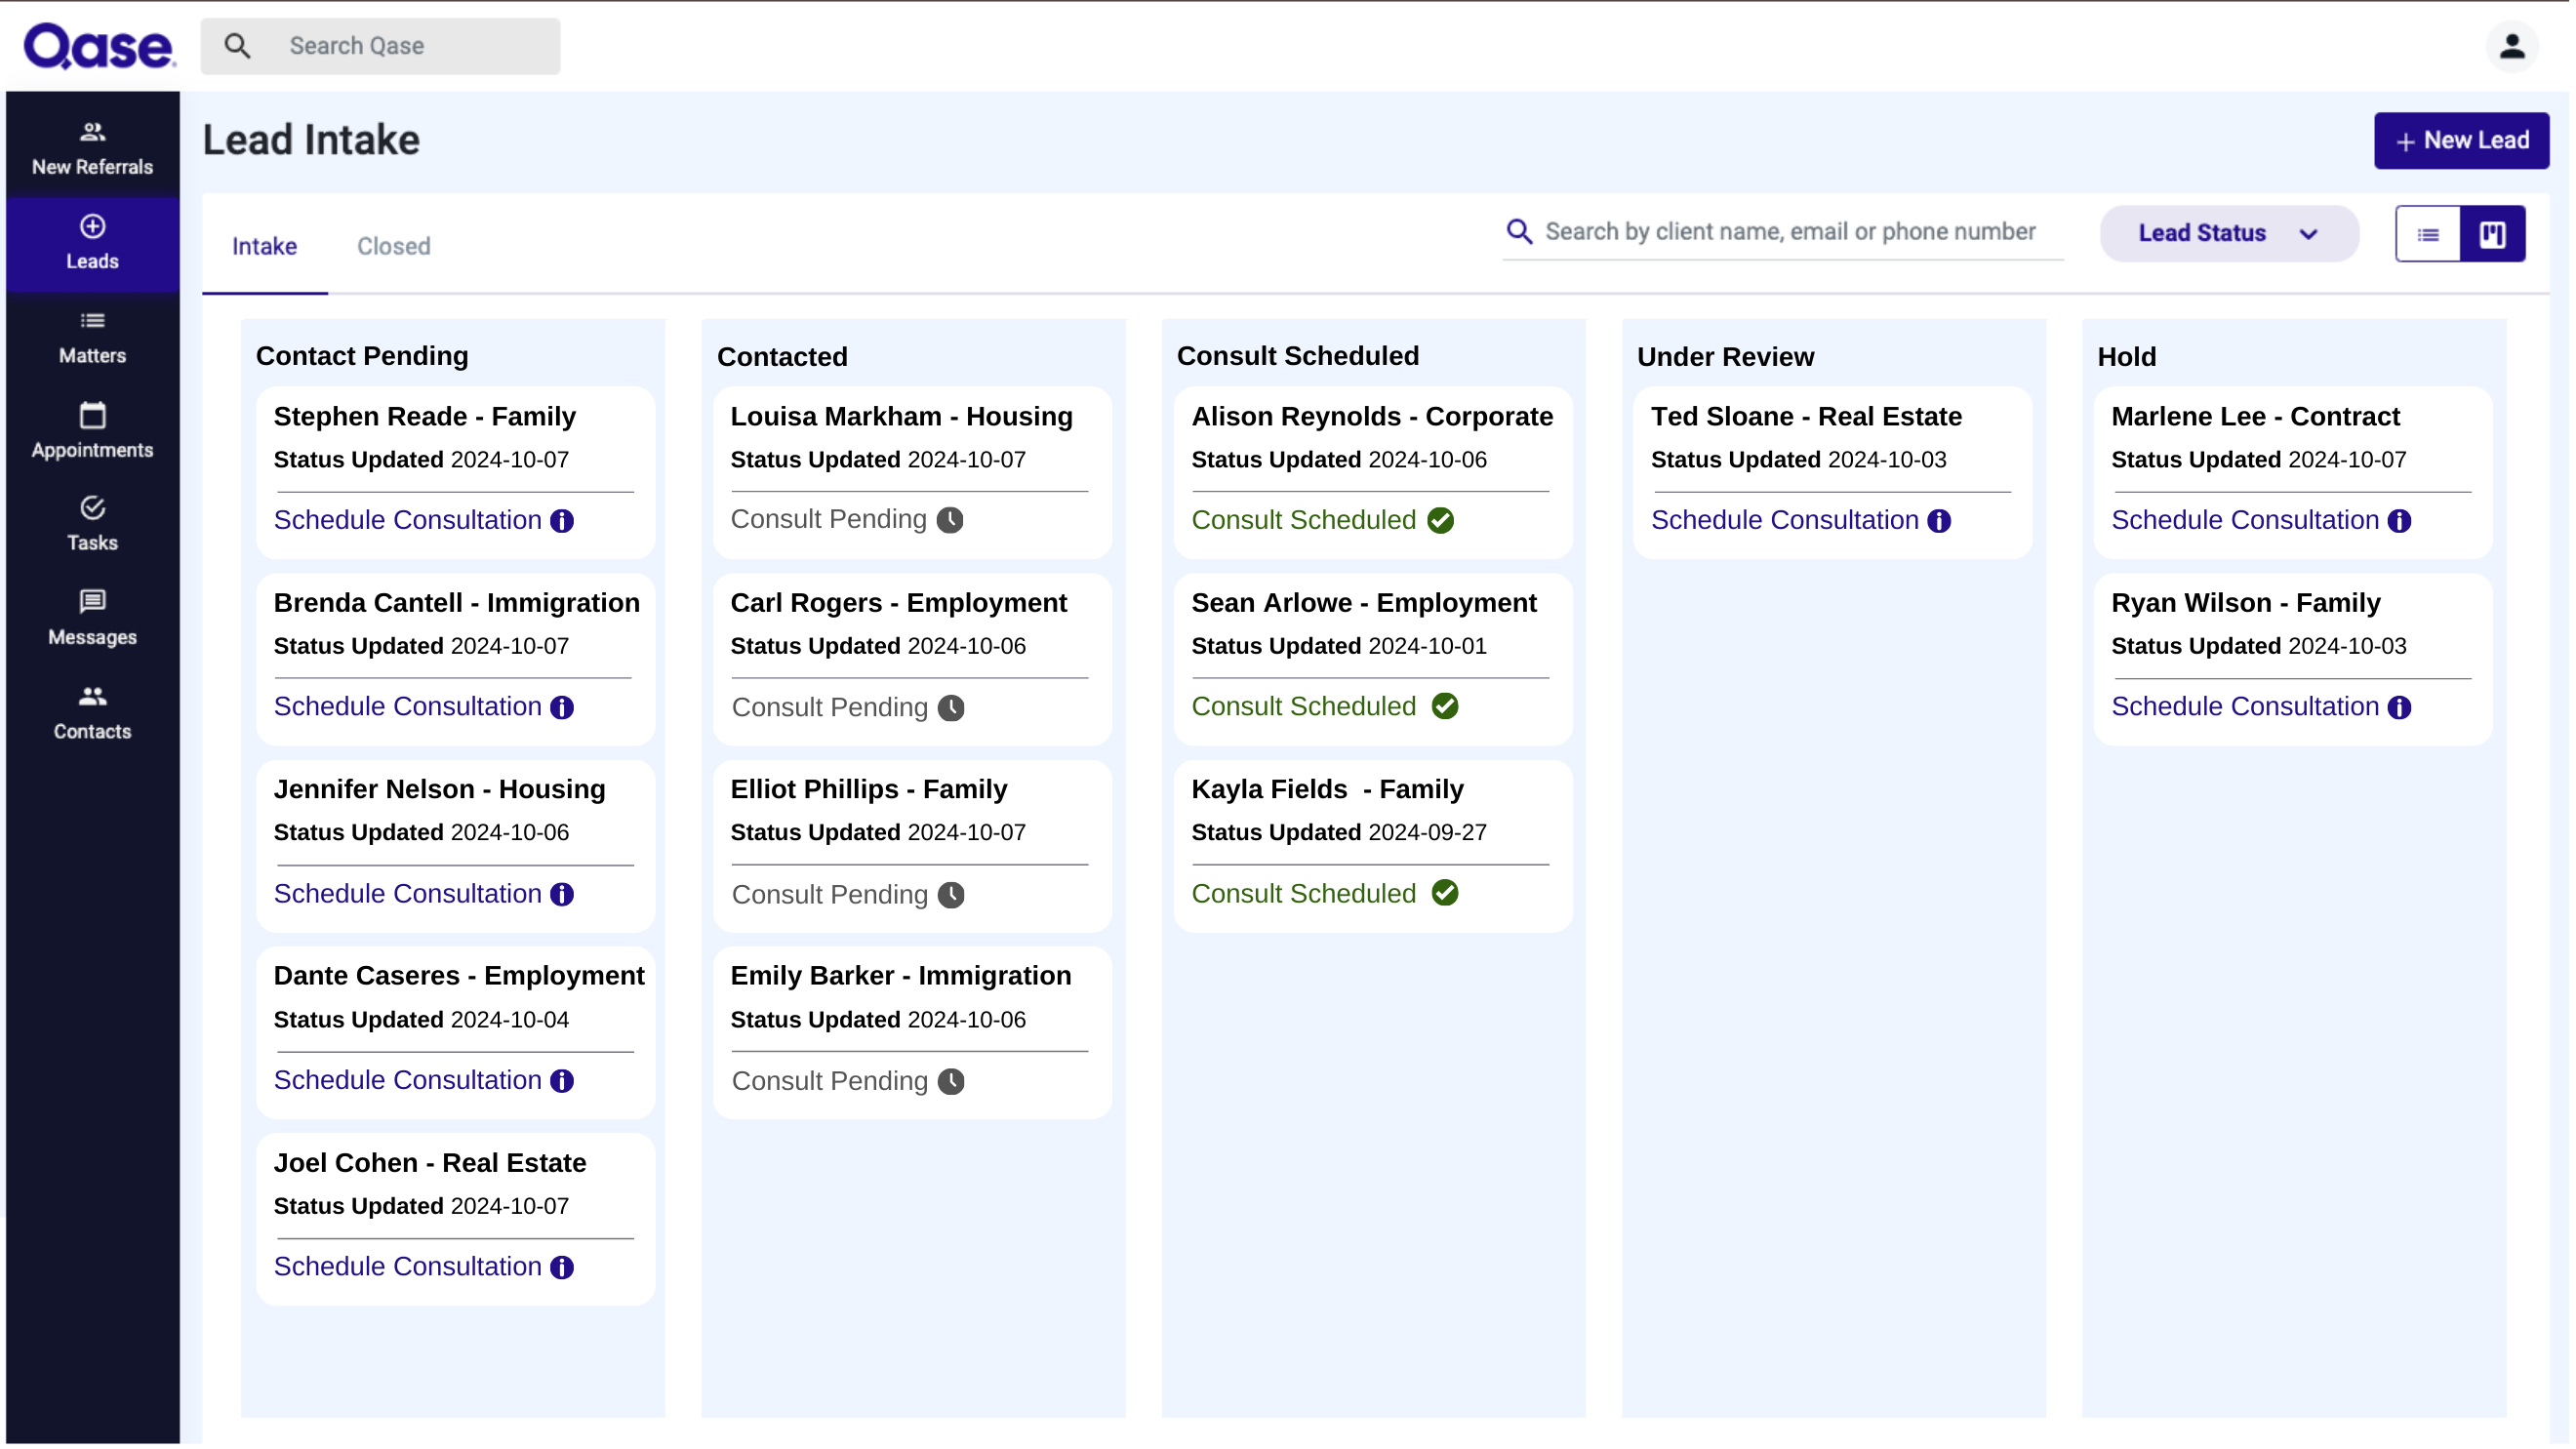
Task: Click green checkmark on Alison Reynolds card
Action: click(1443, 521)
